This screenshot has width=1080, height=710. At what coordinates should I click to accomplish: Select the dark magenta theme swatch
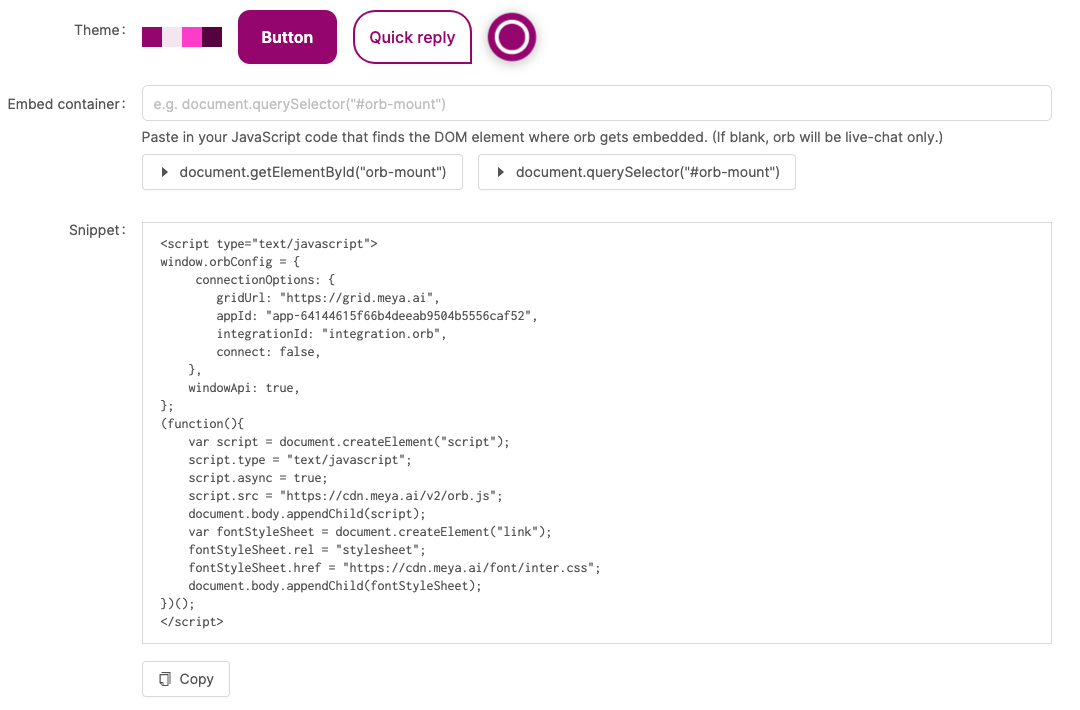click(x=152, y=37)
